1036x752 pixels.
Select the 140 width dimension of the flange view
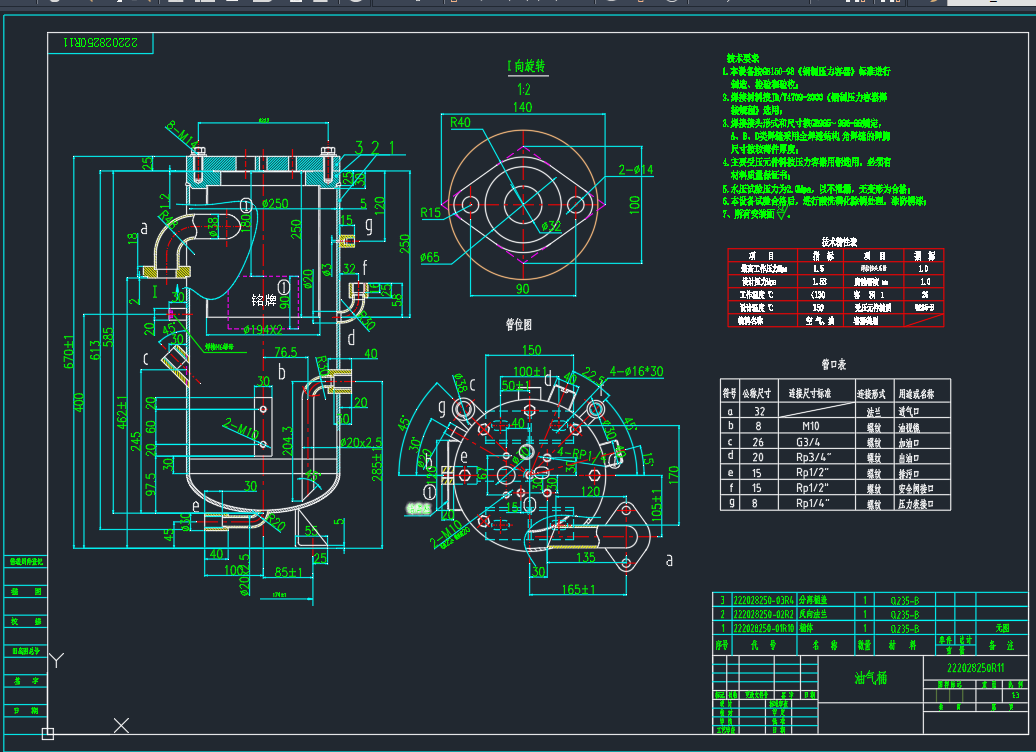click(x=523, y=107)
